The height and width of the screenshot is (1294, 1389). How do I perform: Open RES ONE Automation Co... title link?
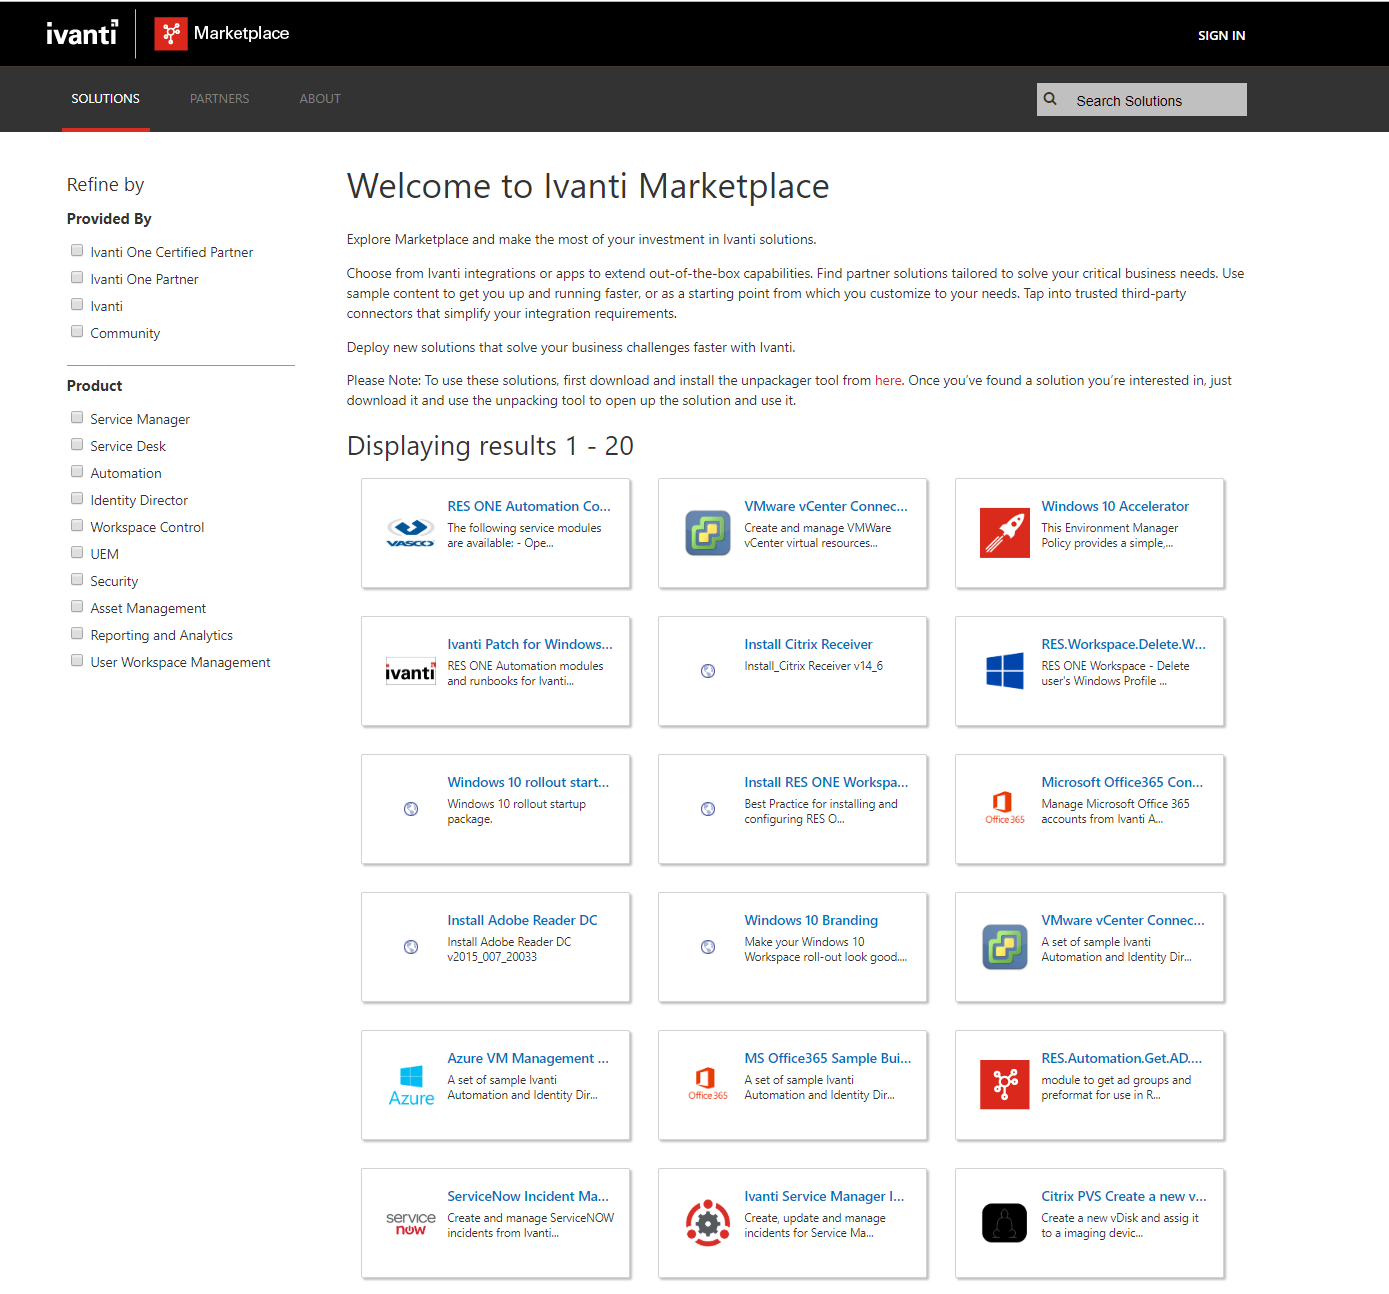point(528,506)
